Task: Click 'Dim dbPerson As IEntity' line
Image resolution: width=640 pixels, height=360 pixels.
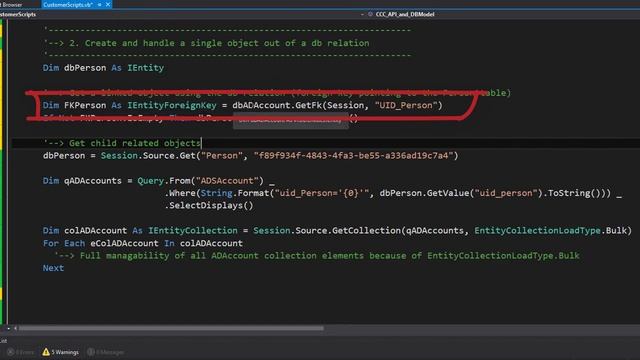Action: [x=103, y=68]
